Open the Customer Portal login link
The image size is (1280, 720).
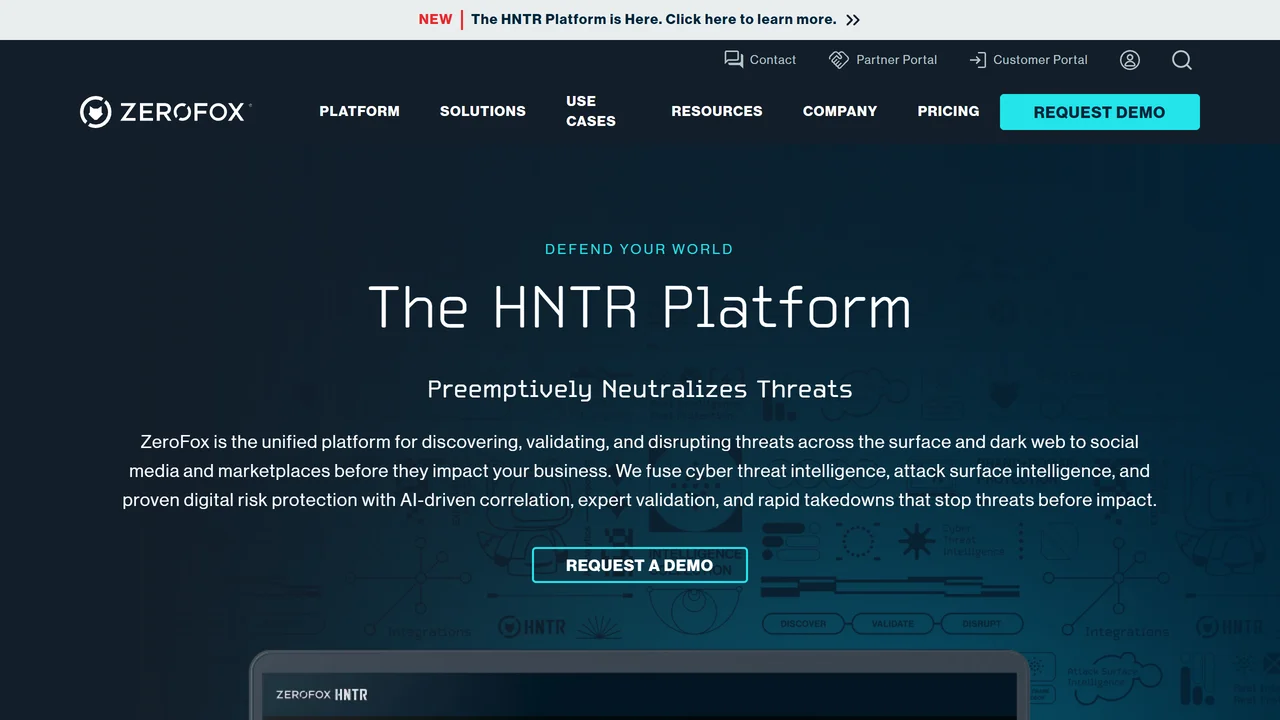click(1028, 60)
